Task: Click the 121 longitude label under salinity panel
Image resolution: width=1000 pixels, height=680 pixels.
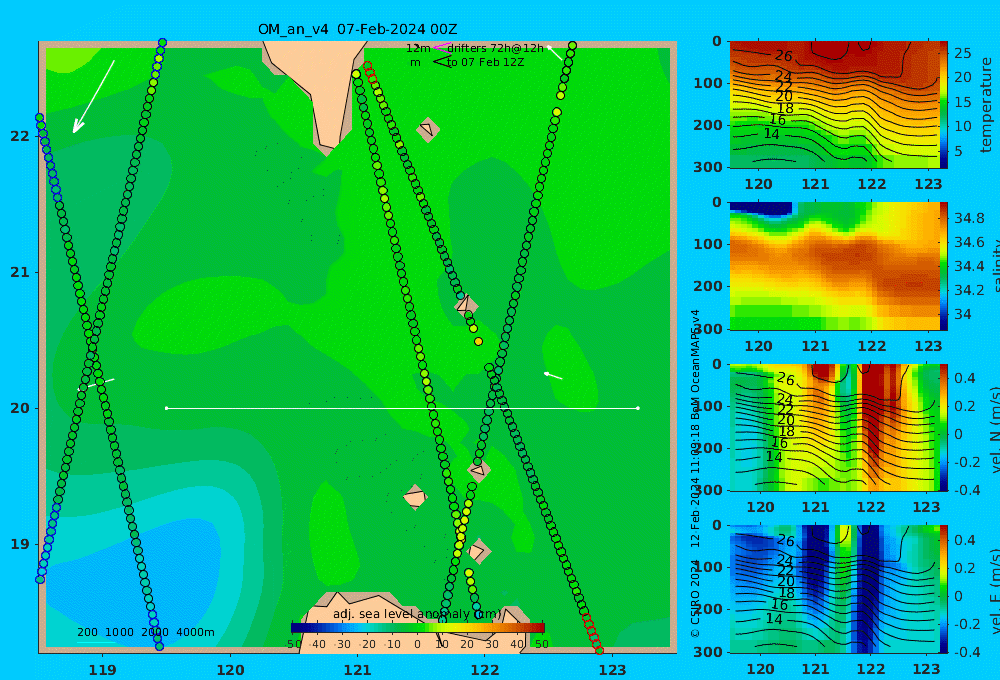Action: 815,346
